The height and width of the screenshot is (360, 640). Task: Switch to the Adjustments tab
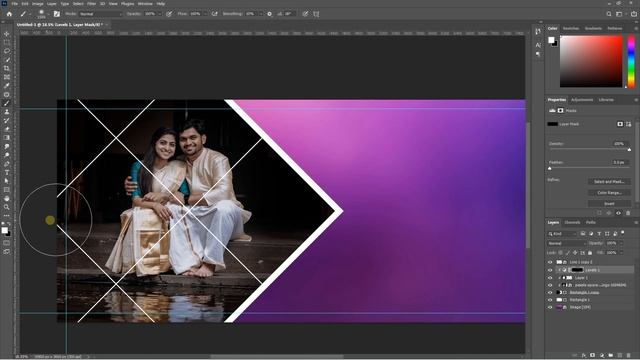click(x=582, y=100)
